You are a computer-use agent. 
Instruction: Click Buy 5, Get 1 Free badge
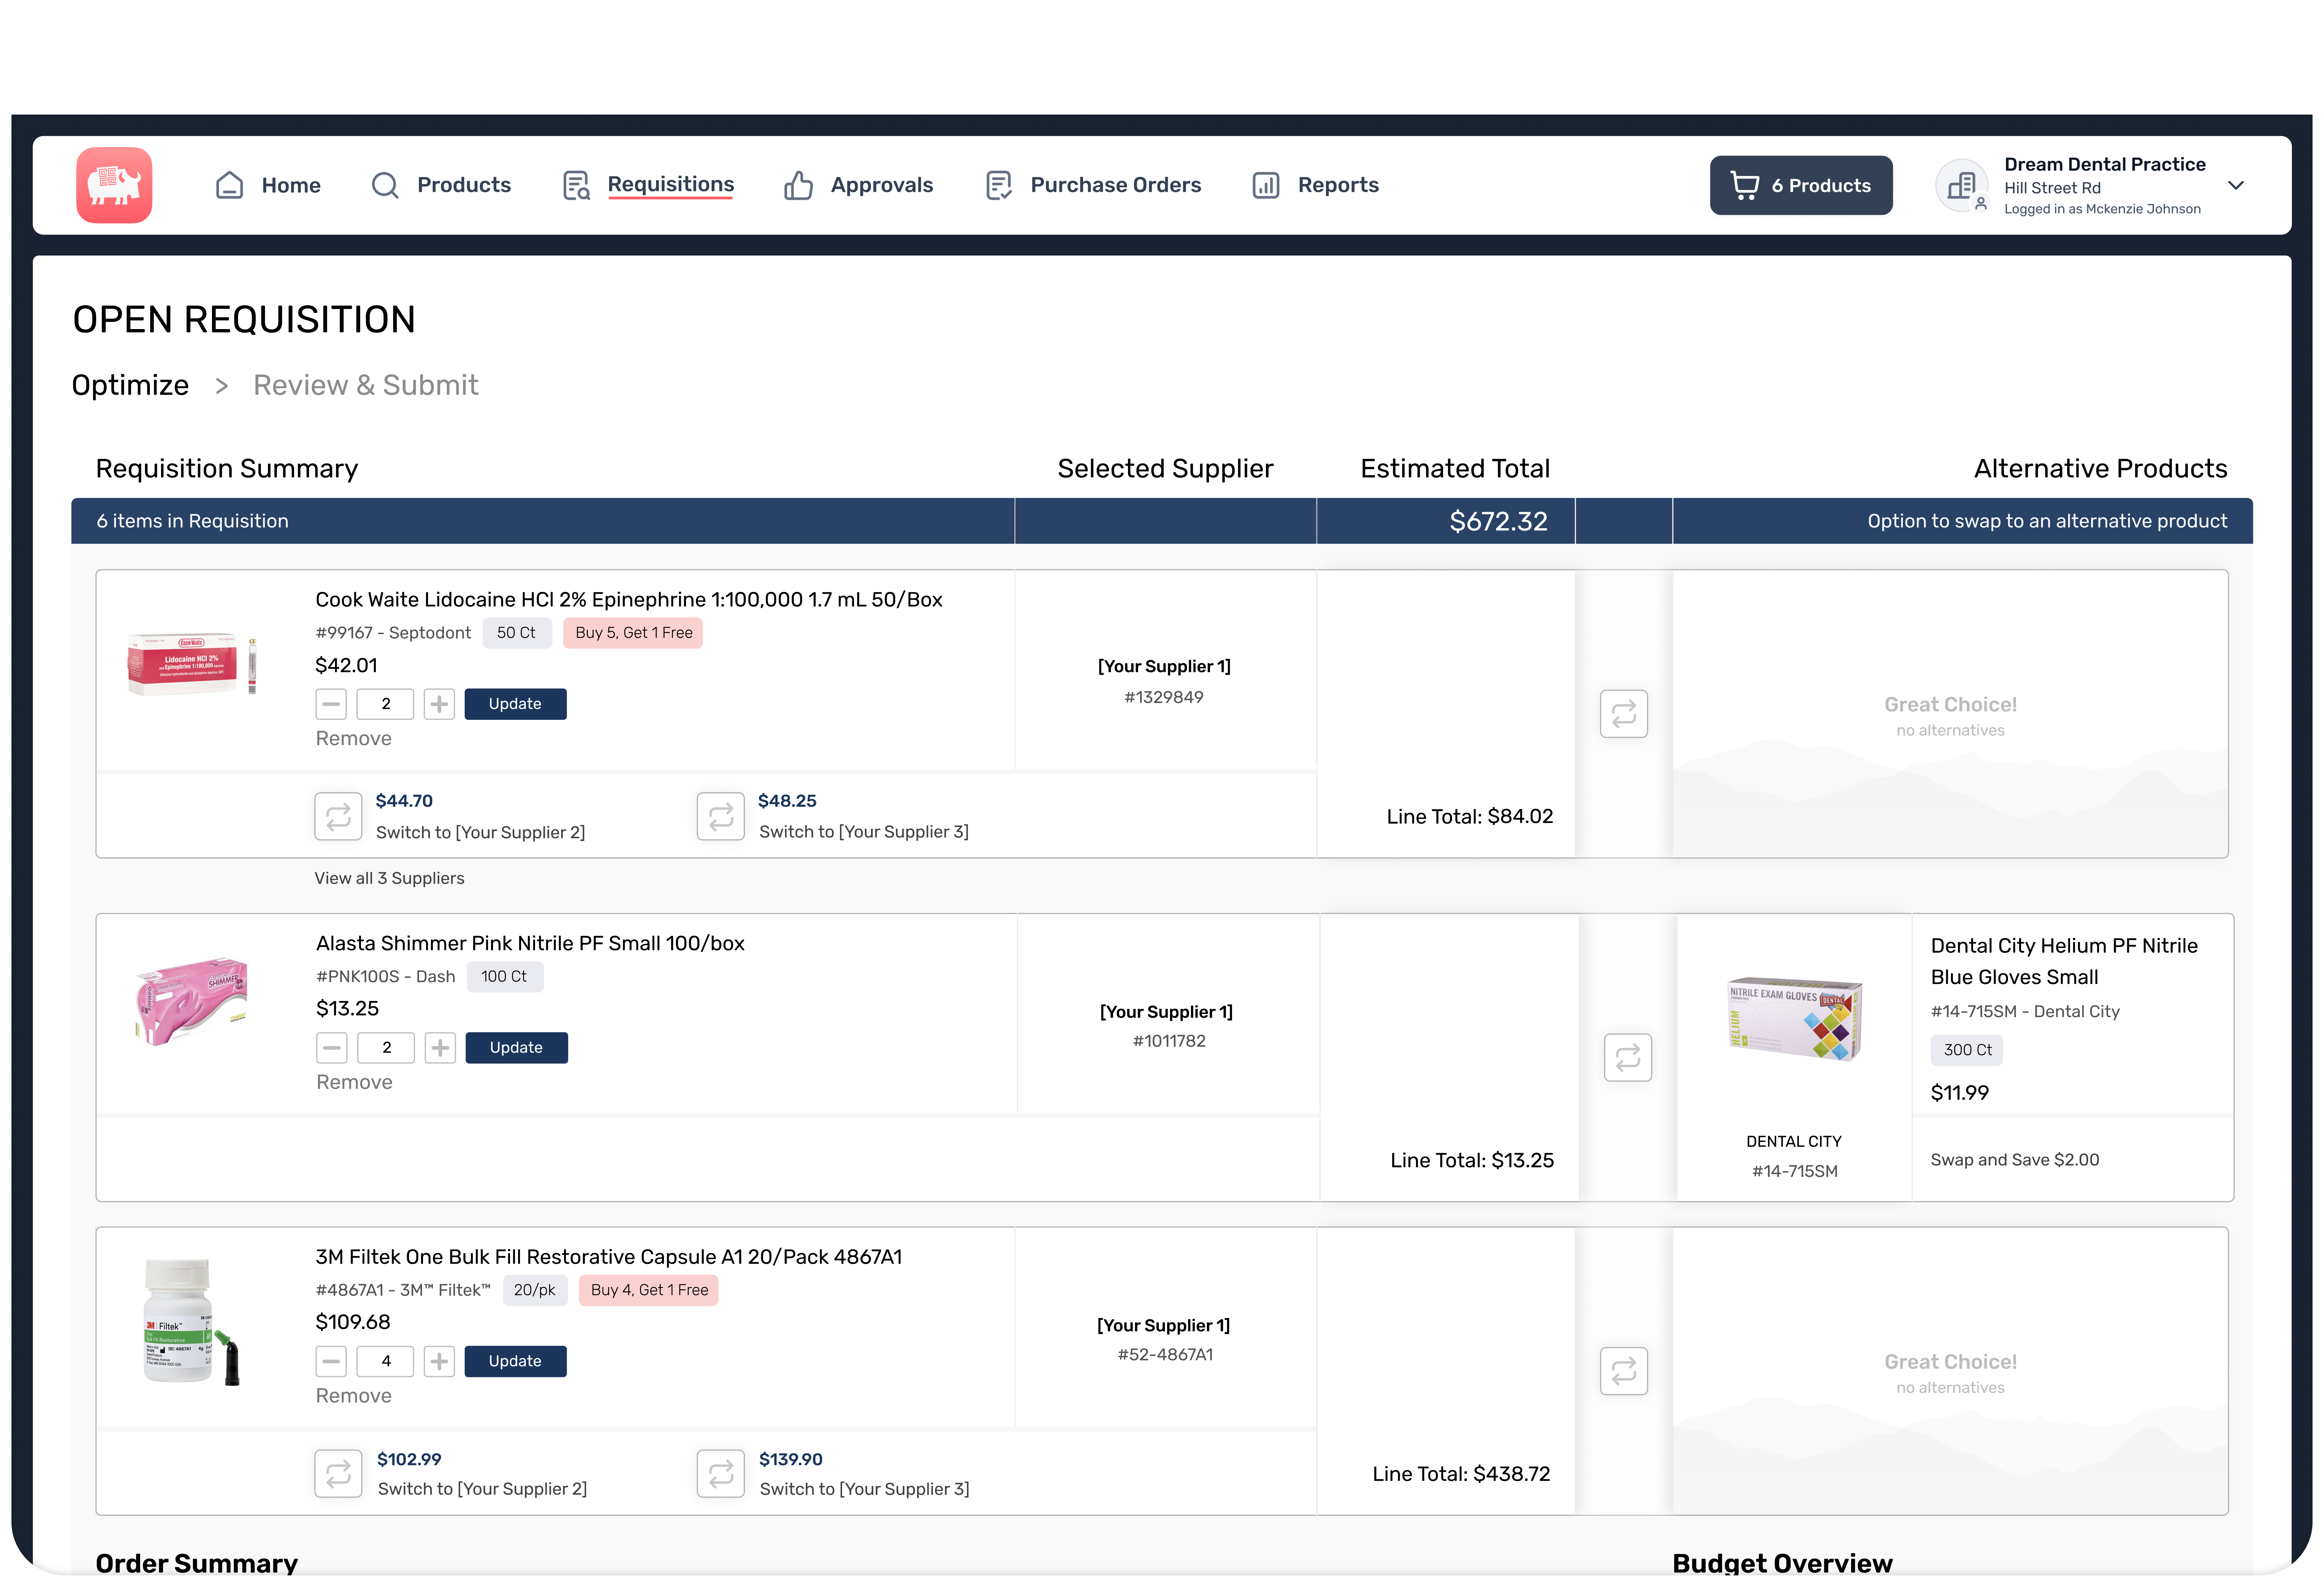click(633, 633)
